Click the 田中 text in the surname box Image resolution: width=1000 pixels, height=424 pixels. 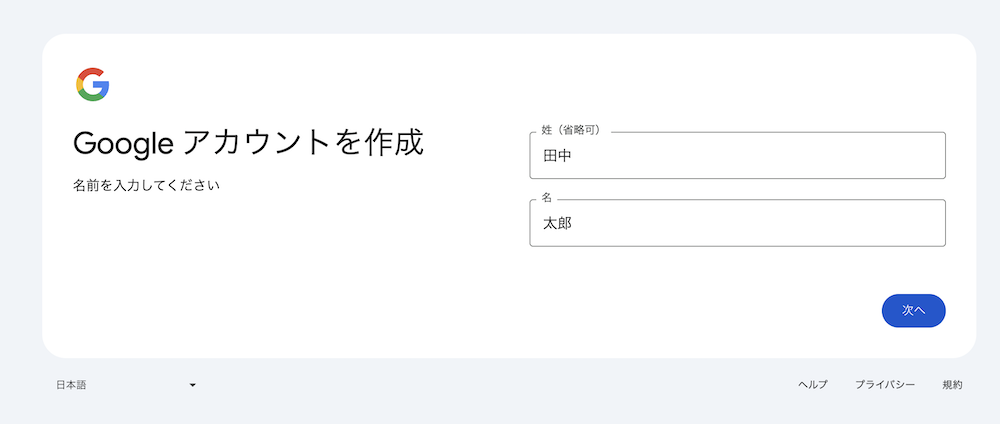pos(557,156)
